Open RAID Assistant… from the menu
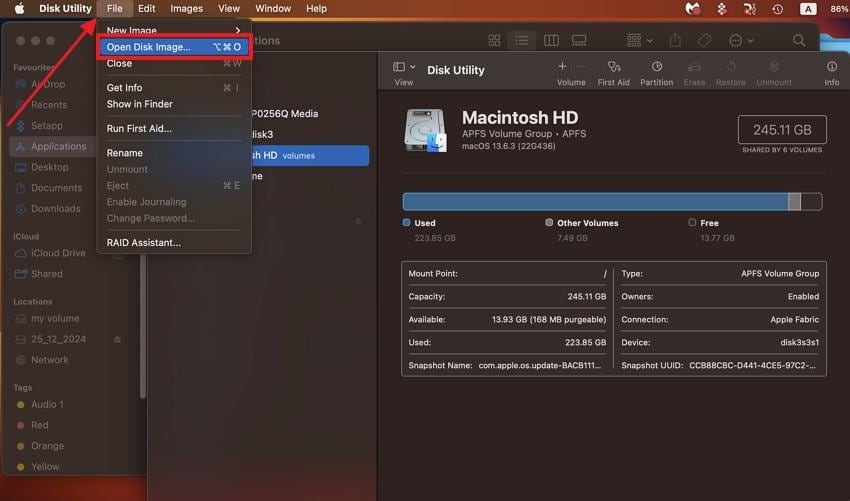The width and height of the screenshot is (850, 501). coord(173,242)
